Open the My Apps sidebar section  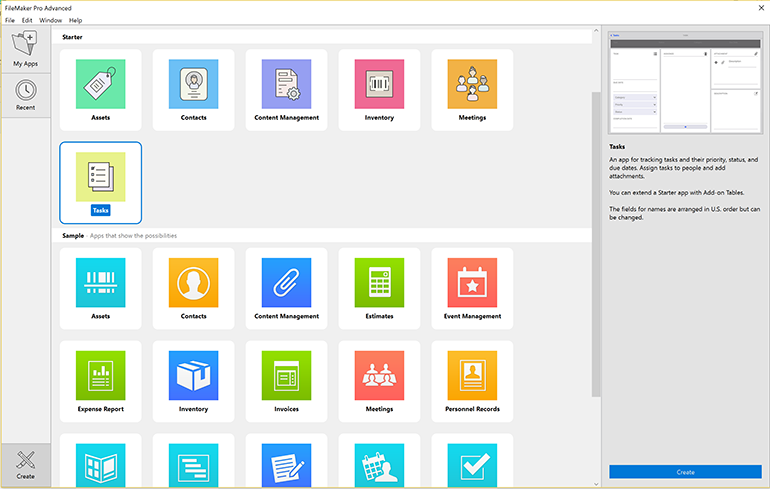coord(26,49)
